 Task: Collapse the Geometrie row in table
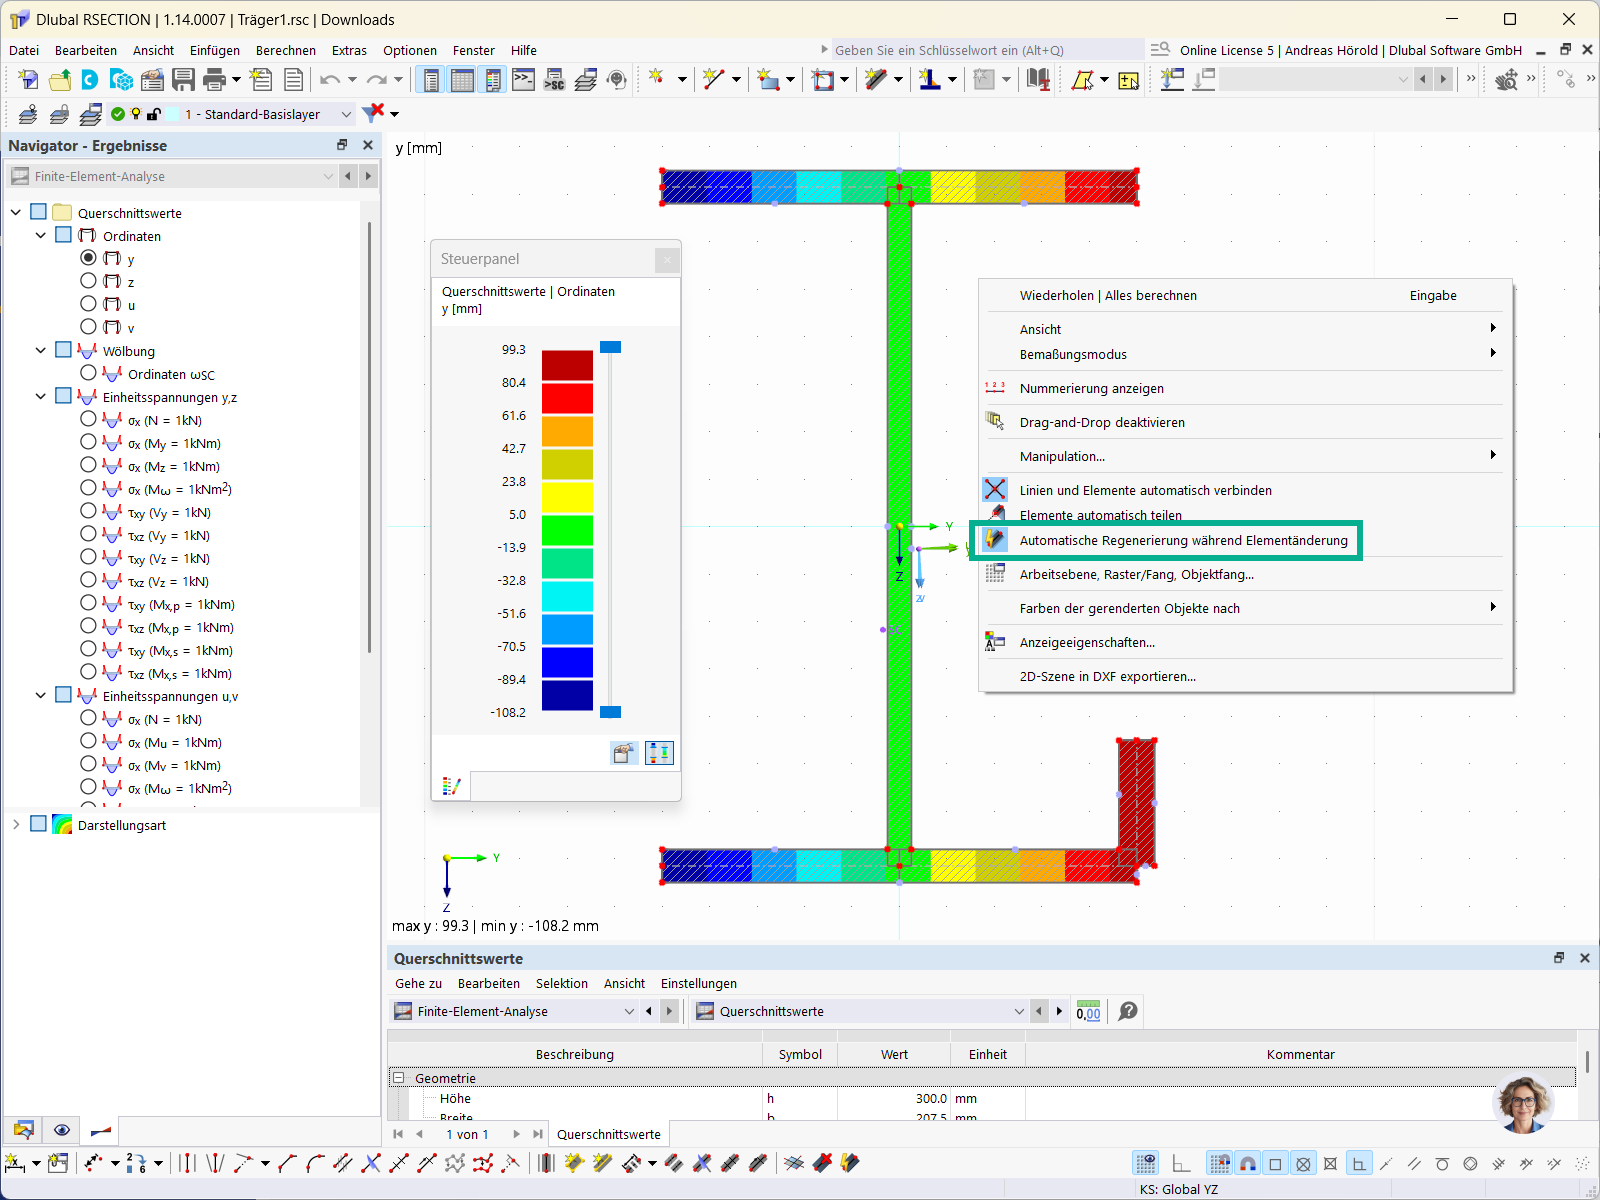tap(399, 1078)
